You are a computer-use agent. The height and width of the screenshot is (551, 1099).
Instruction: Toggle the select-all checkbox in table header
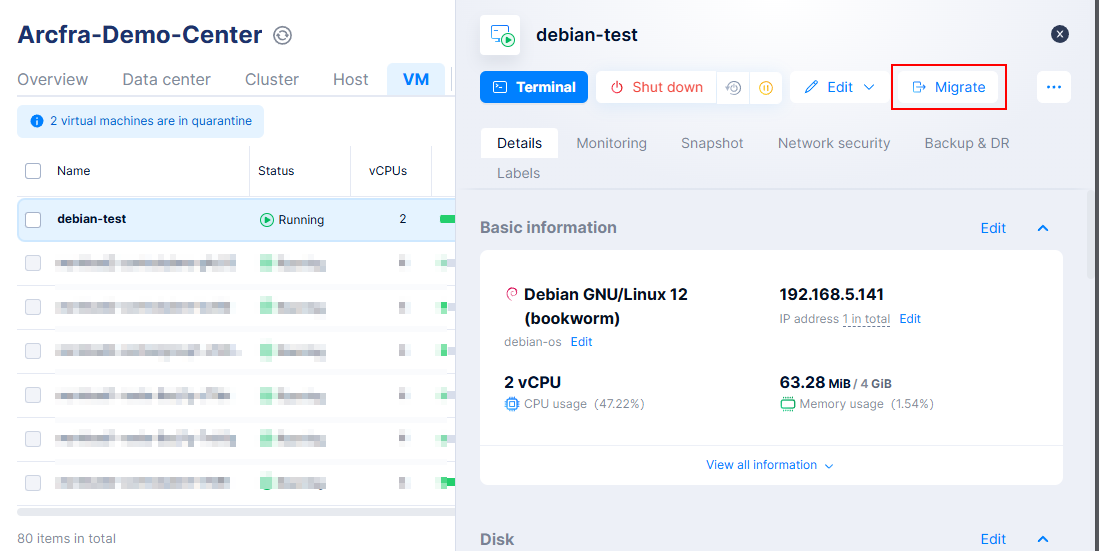33,171
